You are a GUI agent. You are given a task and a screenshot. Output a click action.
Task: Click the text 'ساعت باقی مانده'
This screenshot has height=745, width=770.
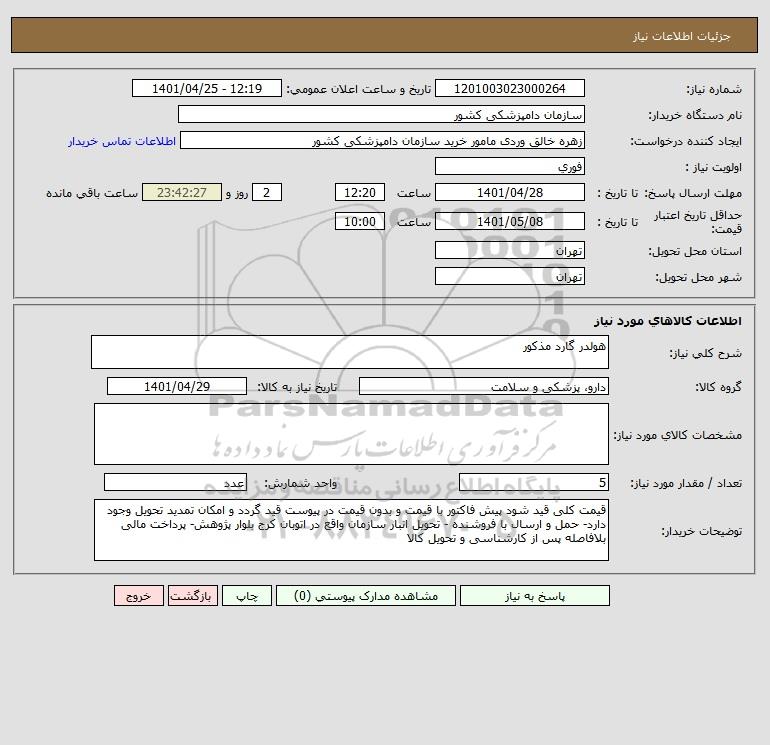[x=92, y=193]
